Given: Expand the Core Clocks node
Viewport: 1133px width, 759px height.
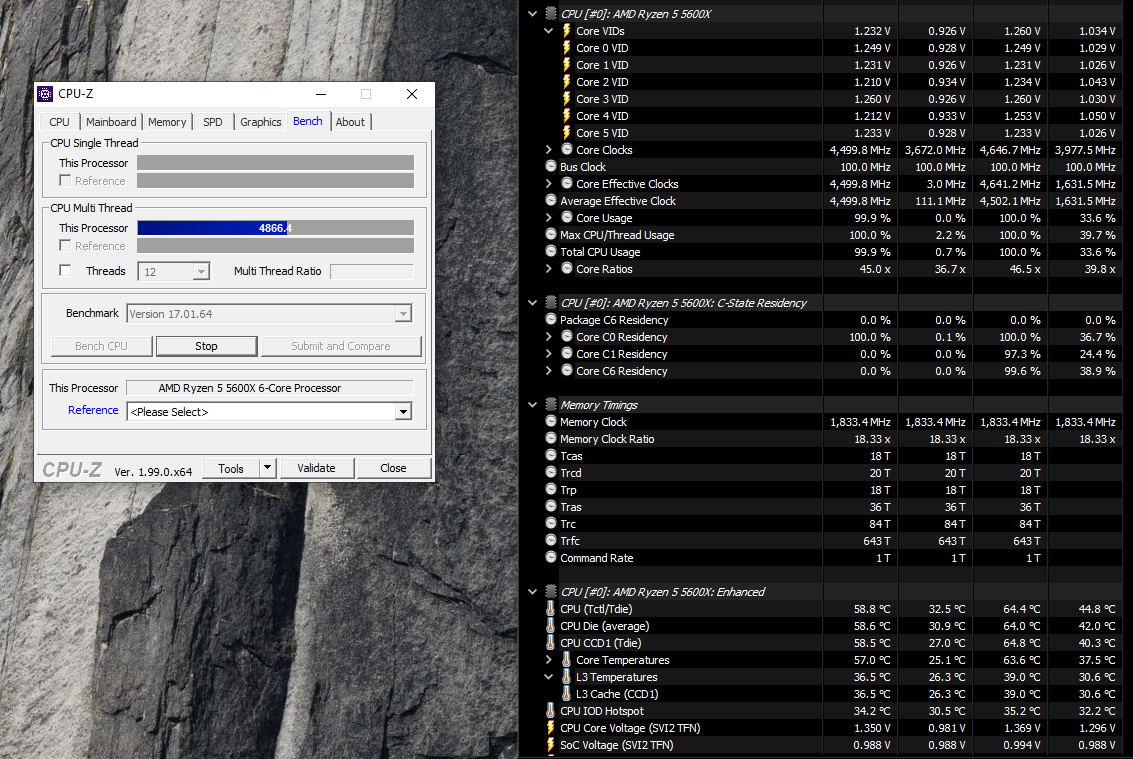Looking at the screenshot, I should (548, 150).
